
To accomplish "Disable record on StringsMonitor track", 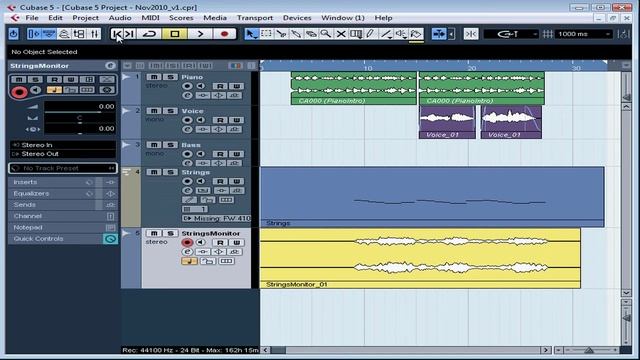I will coord(187,242).
